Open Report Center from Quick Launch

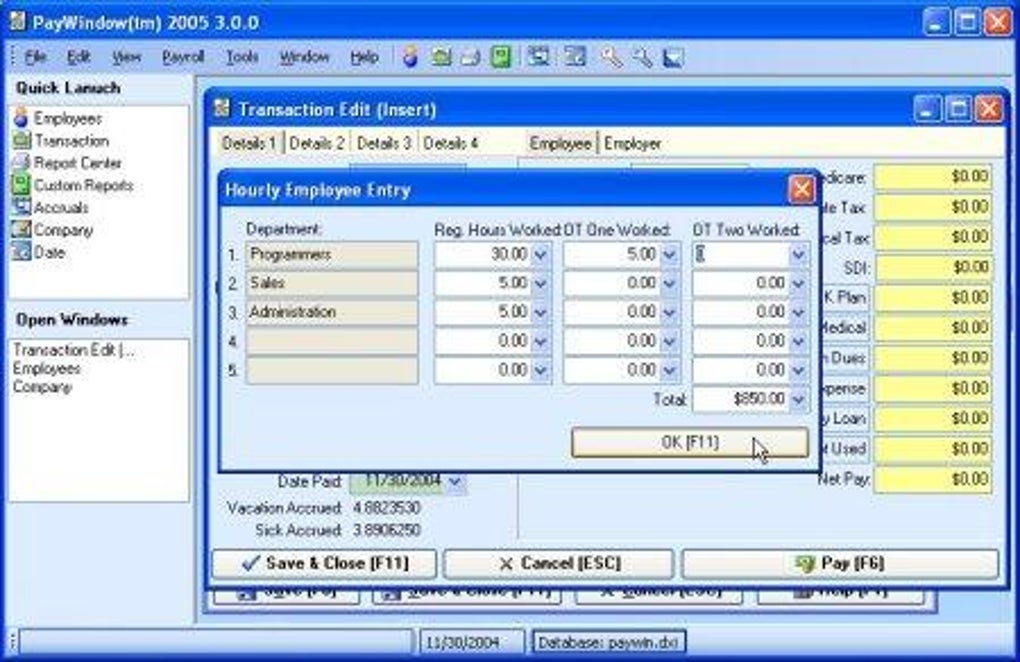(x=67, y=163)
